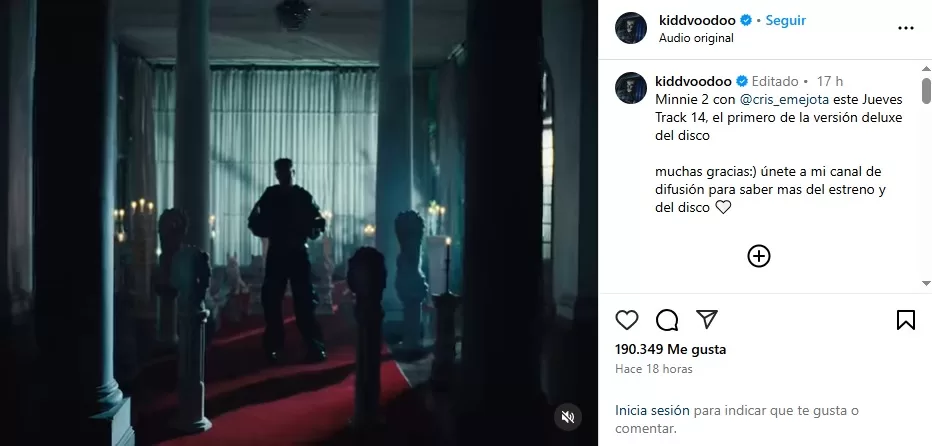Open comments via the speech bubble icon
Screen dimensions: 932x446
667,320
